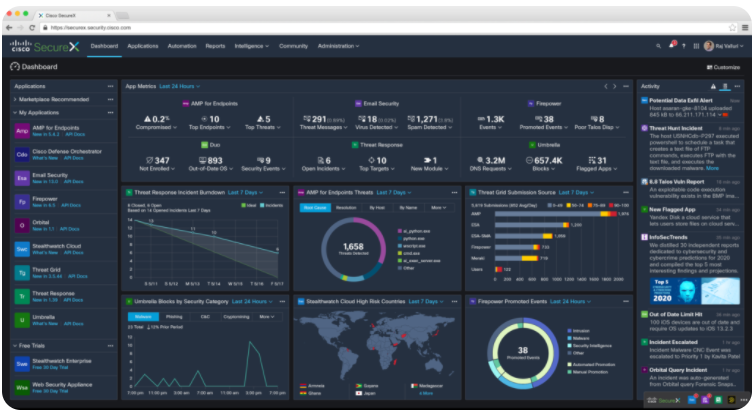Screen dimensions: 756x416
Task: Open Threat Response Incident Burndown Last 7 Days dropdown
Action: pyautogui.click(x=245, y=192)
